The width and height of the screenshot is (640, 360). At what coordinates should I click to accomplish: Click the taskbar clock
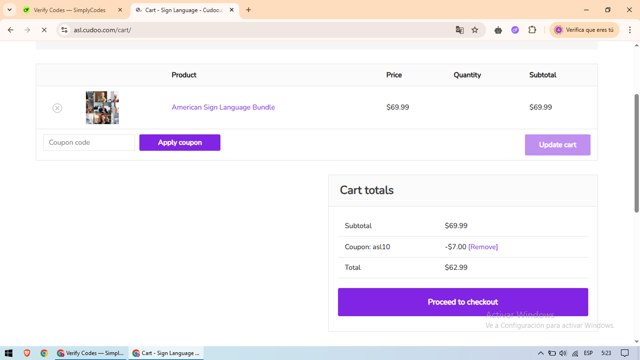coord(606,353)
